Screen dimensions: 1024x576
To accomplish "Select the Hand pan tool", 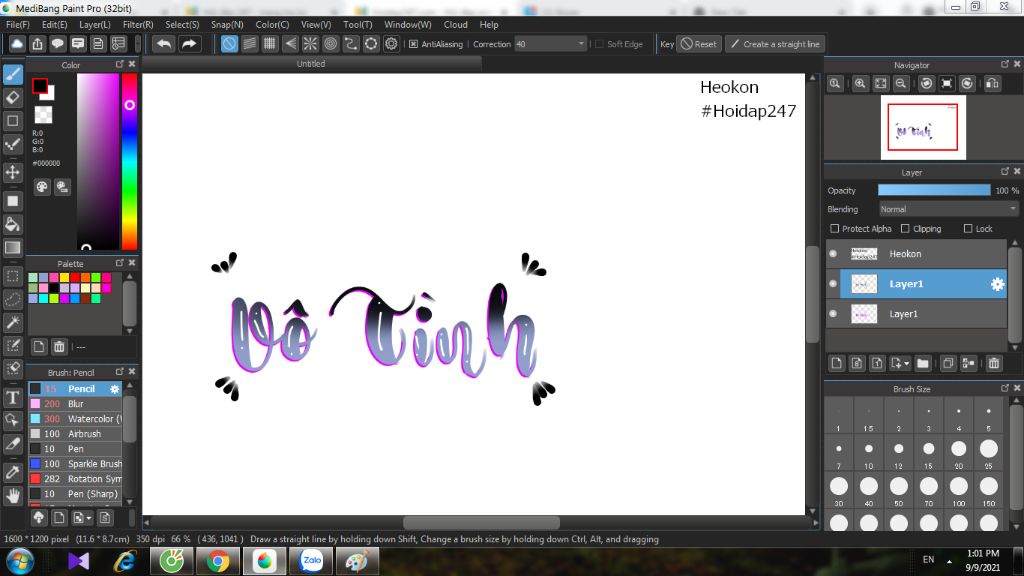I will (x=12, y=496).
